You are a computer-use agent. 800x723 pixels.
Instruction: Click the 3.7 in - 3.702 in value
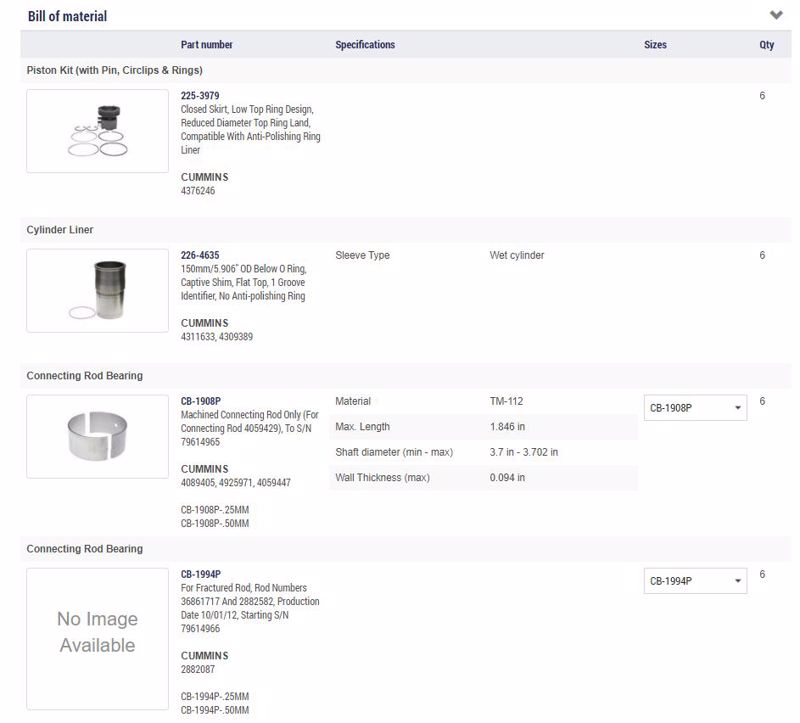click(524, 452)
